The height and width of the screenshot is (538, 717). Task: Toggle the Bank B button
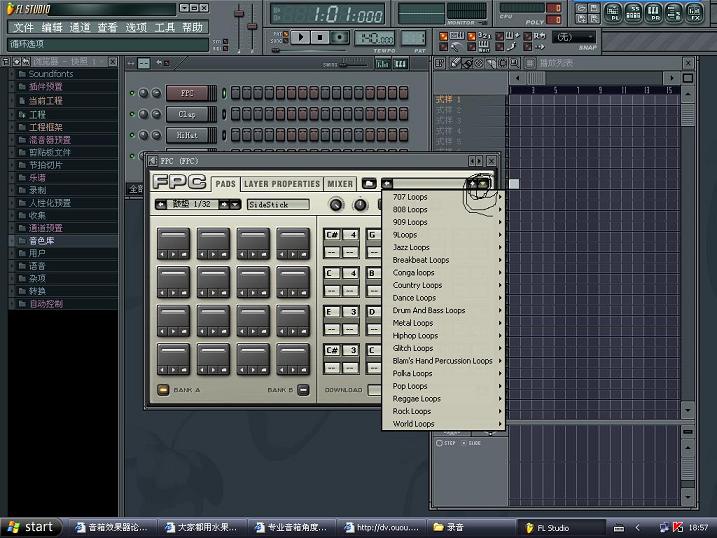[x=303, y=390]
